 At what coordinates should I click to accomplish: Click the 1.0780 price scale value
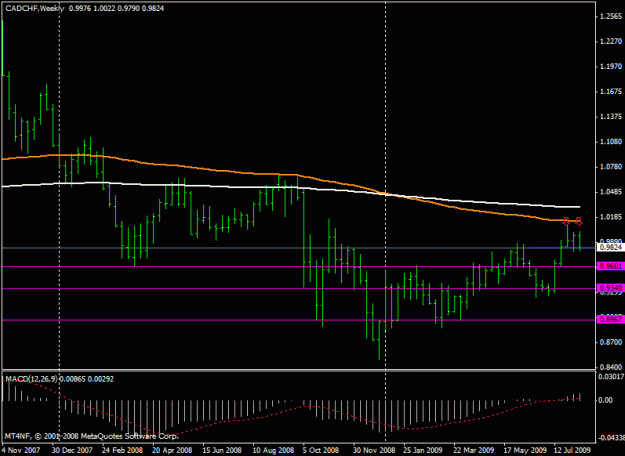610,167
